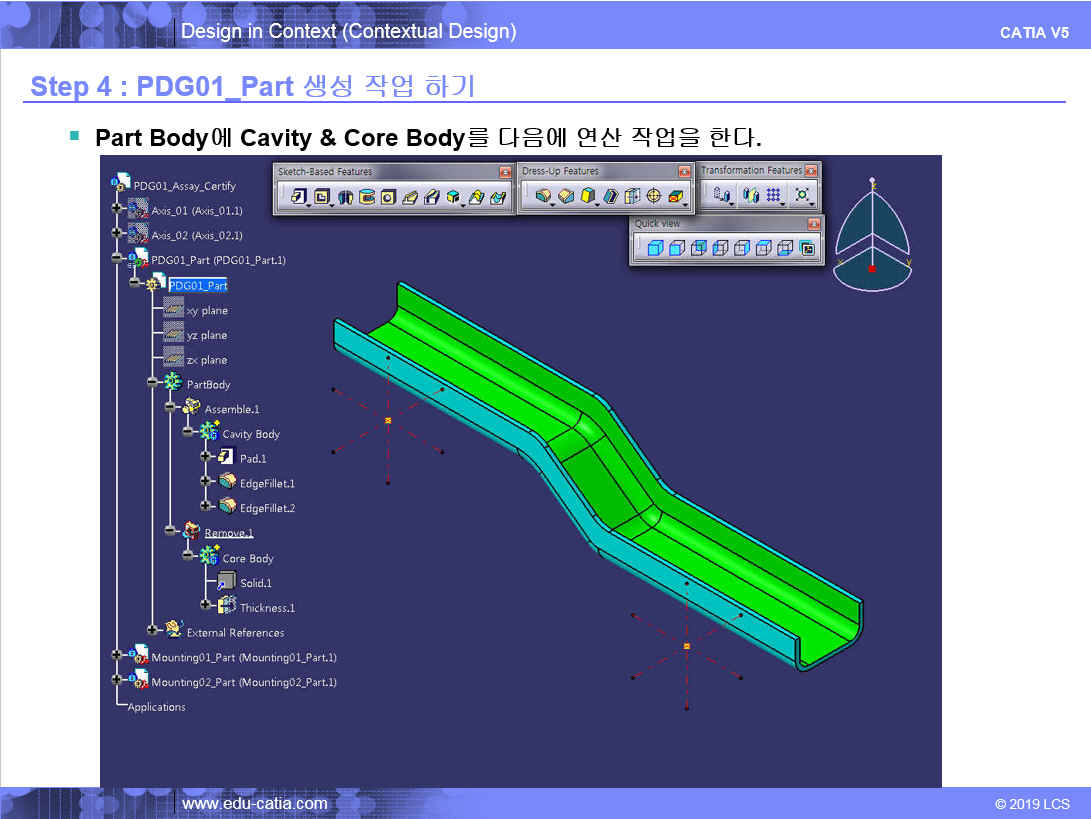
Task: Select the Rectangular Pattern tool
Action: [773, 196]
